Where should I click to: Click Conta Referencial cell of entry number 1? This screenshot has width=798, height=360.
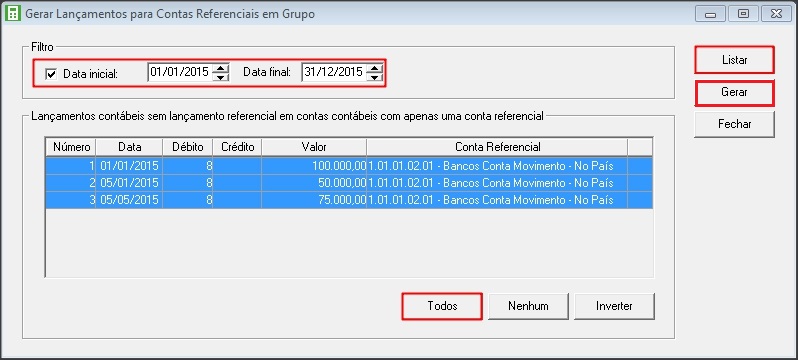coord(497,166)
